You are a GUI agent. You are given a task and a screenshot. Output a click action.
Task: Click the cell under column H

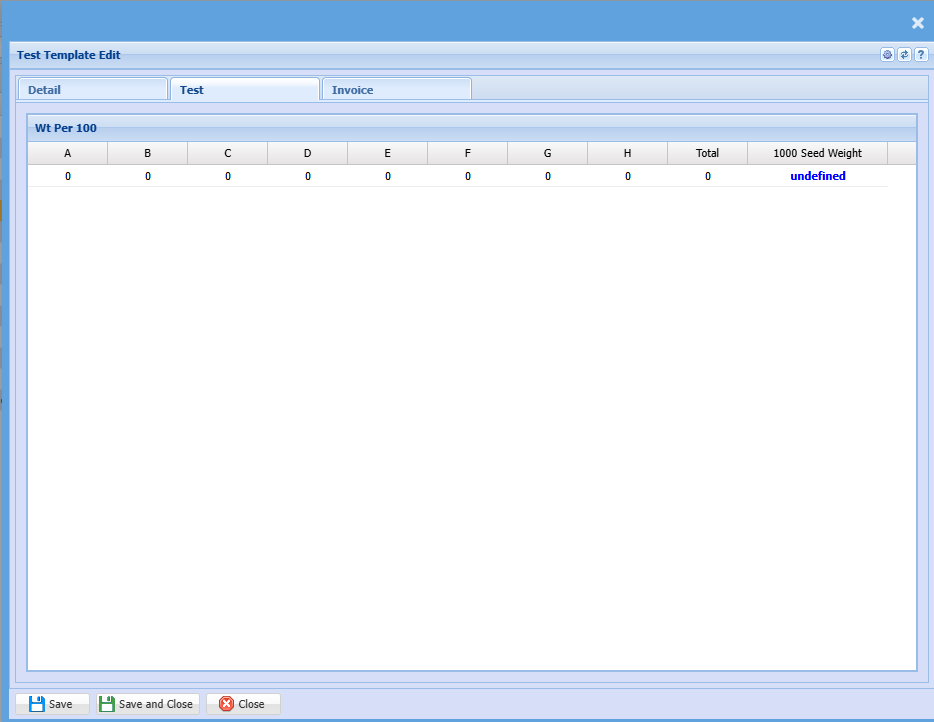(628, 176)
